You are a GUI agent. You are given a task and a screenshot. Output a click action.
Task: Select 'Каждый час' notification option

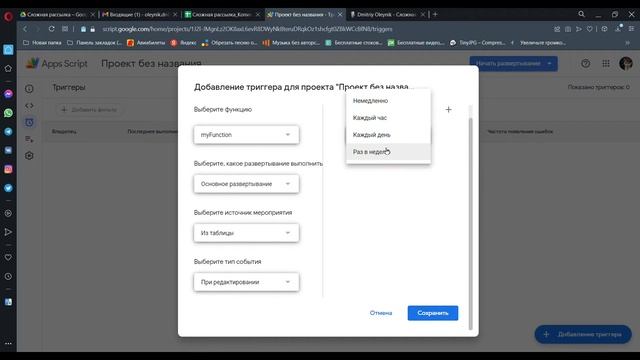coord(388,118)
